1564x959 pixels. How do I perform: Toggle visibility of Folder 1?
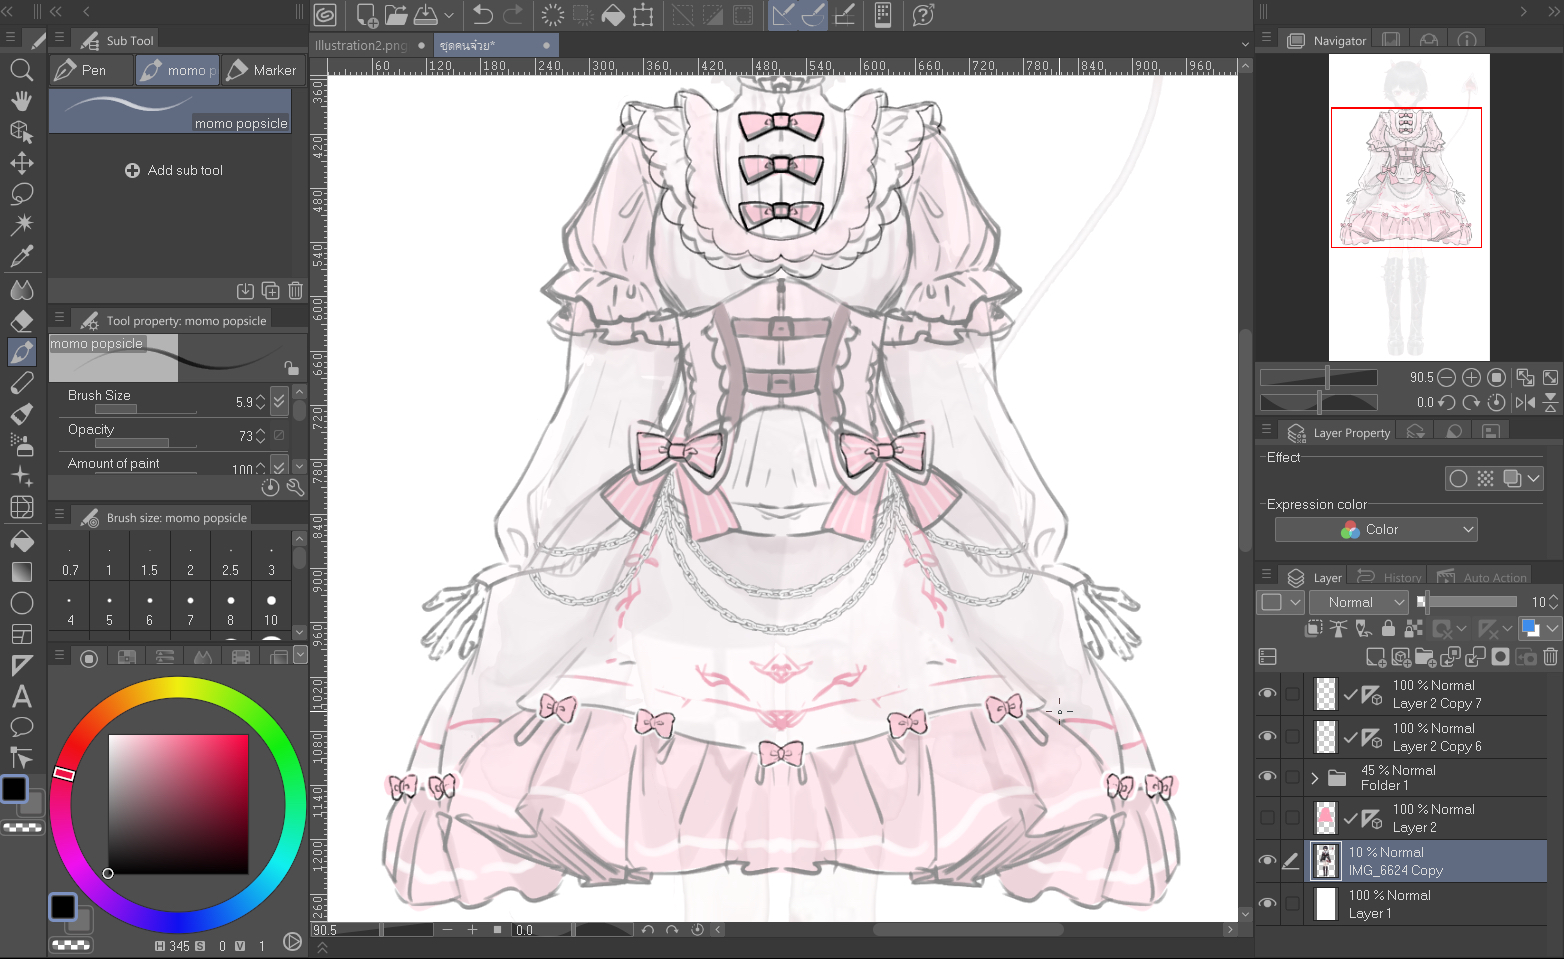[x=1267, y=777]
